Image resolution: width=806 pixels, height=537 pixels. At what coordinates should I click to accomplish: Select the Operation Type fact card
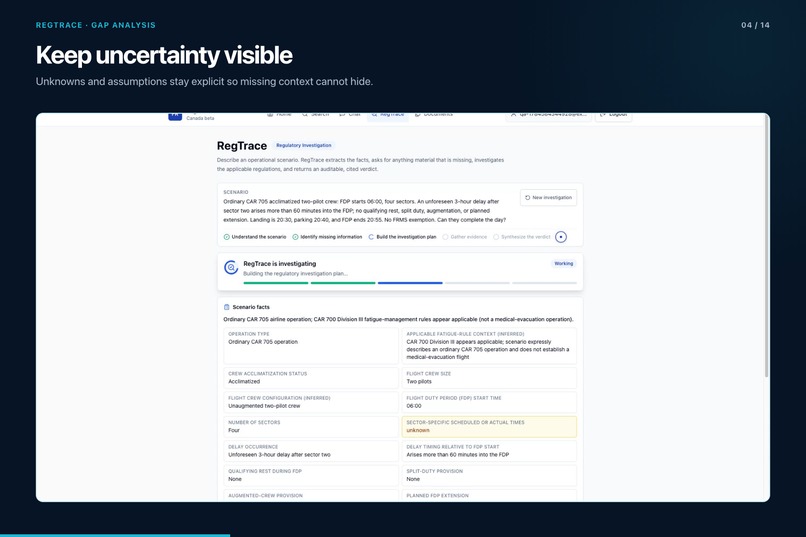(x=311, y=346)
